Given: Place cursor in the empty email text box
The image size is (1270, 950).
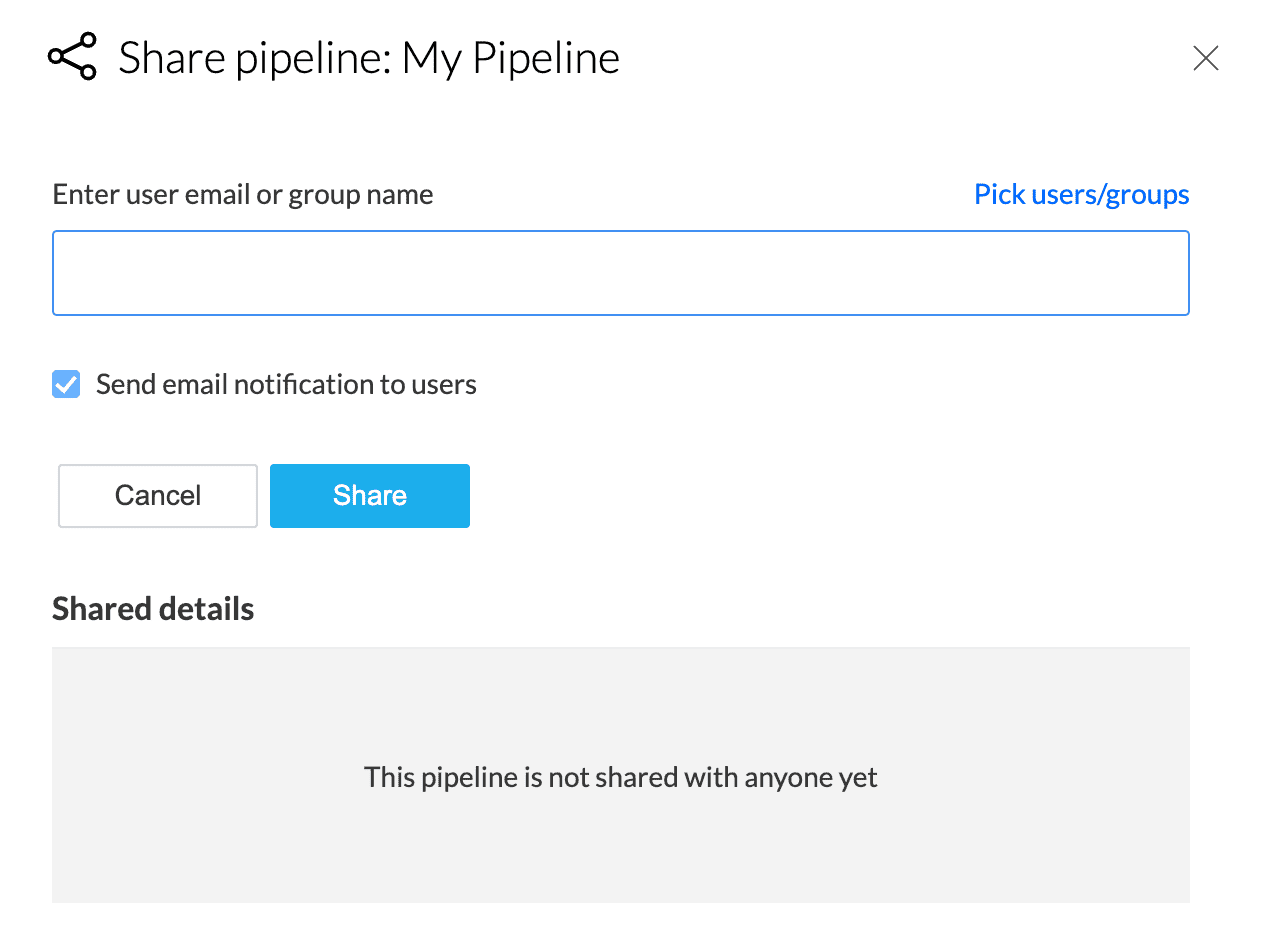Looking at the screenshot, I should click(x=620, y=273).
